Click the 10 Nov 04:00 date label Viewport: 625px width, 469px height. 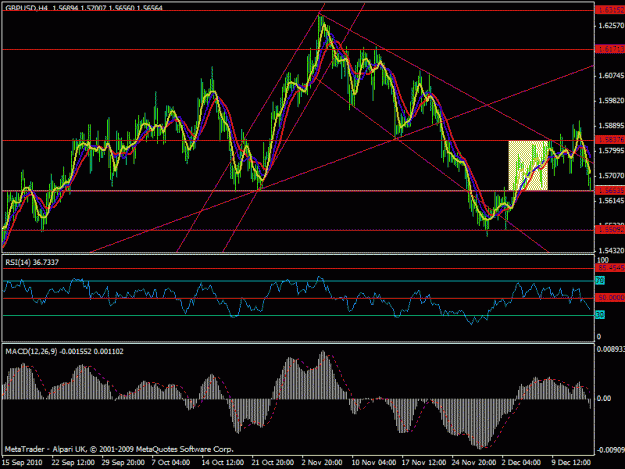pos(374,463)
